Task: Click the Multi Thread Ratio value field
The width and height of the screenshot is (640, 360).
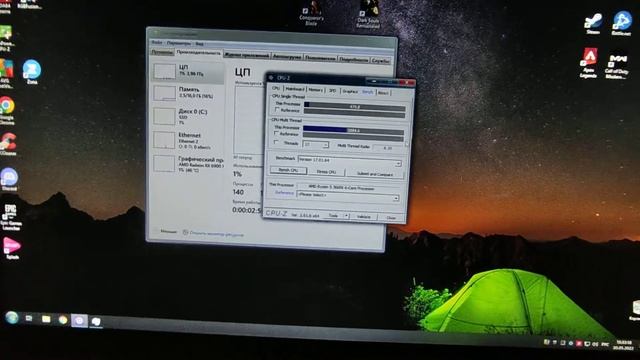Action: click(x=388, y=148)
